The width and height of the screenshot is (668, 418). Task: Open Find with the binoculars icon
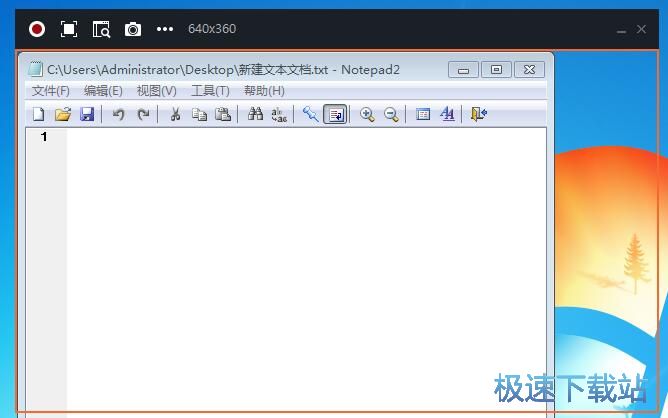[x=255, y=114]
